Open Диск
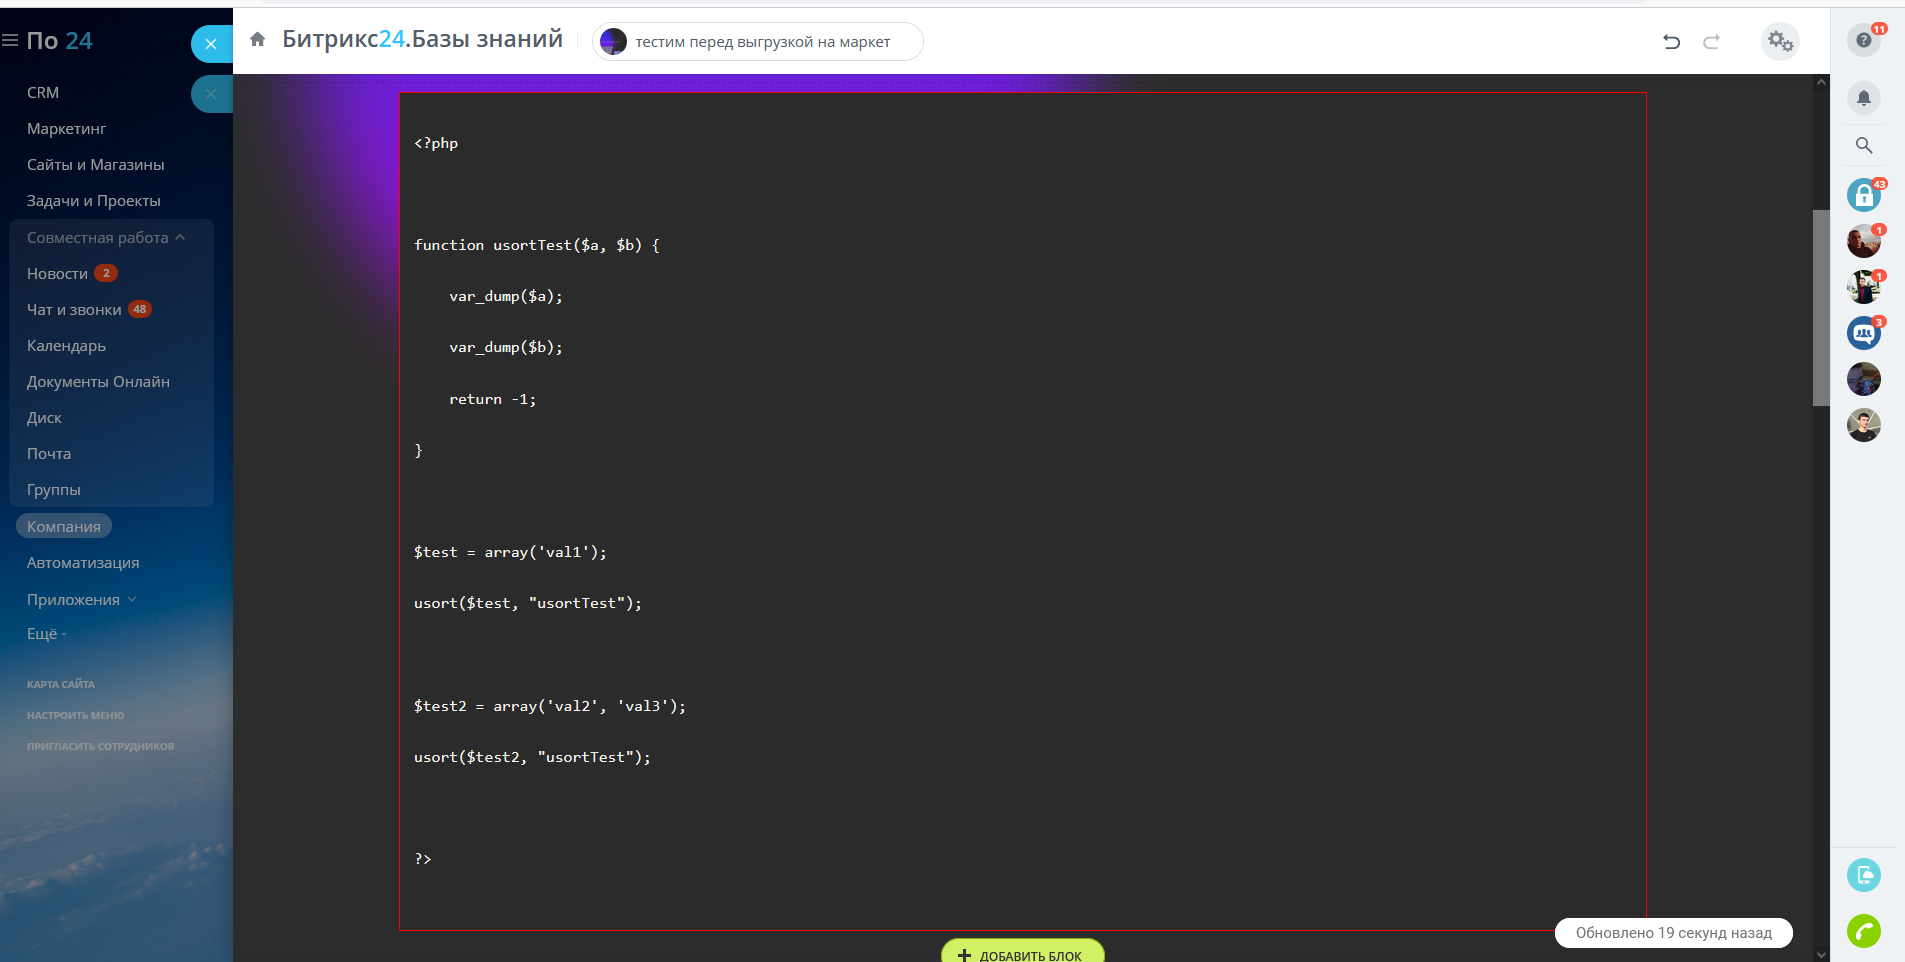 [x=44, y=417]
